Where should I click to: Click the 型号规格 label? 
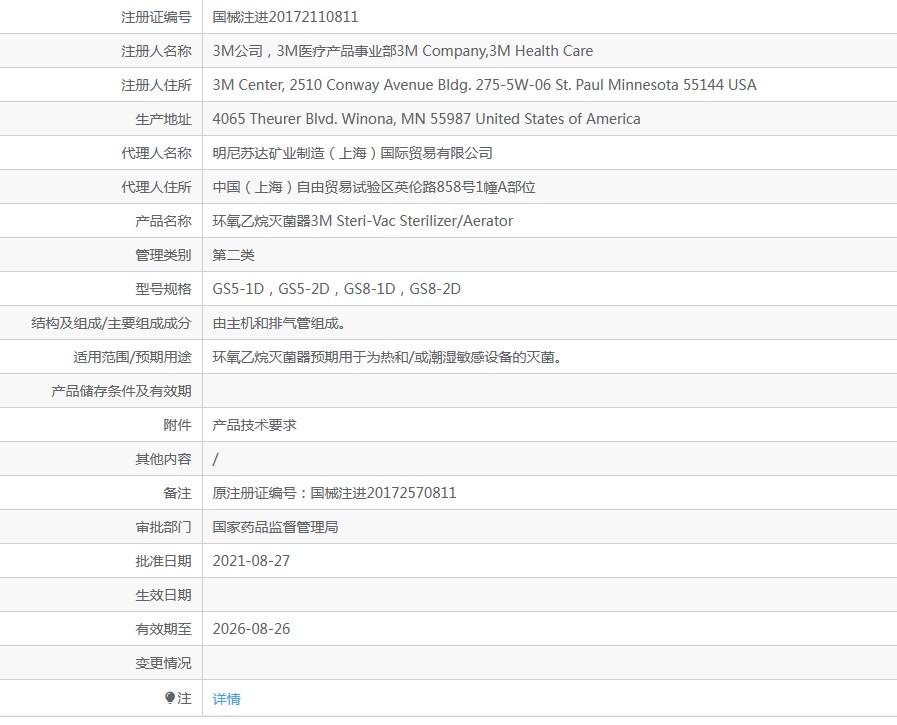coord(163,289)
